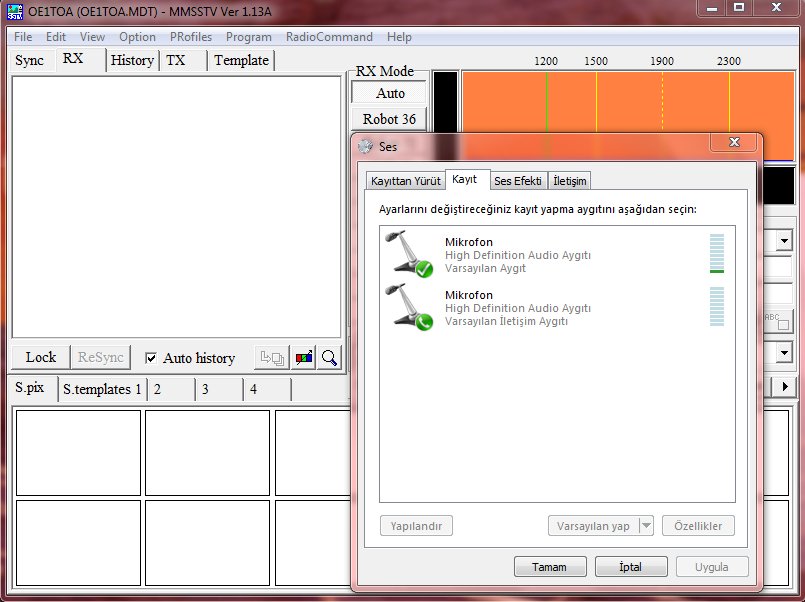Switch to the Ses Efekti tab
This screenshot has height=602, width=805.
(518, 181)
